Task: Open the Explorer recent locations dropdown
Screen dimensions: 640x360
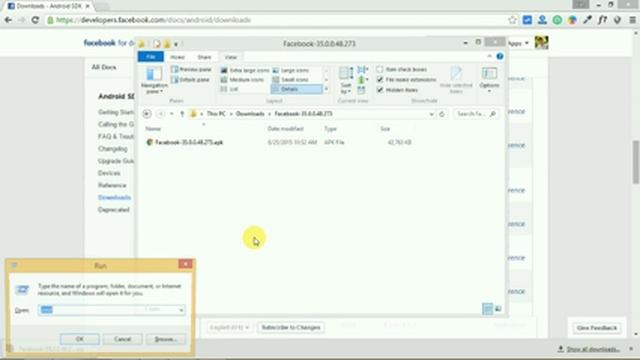Action: [172, 114]
